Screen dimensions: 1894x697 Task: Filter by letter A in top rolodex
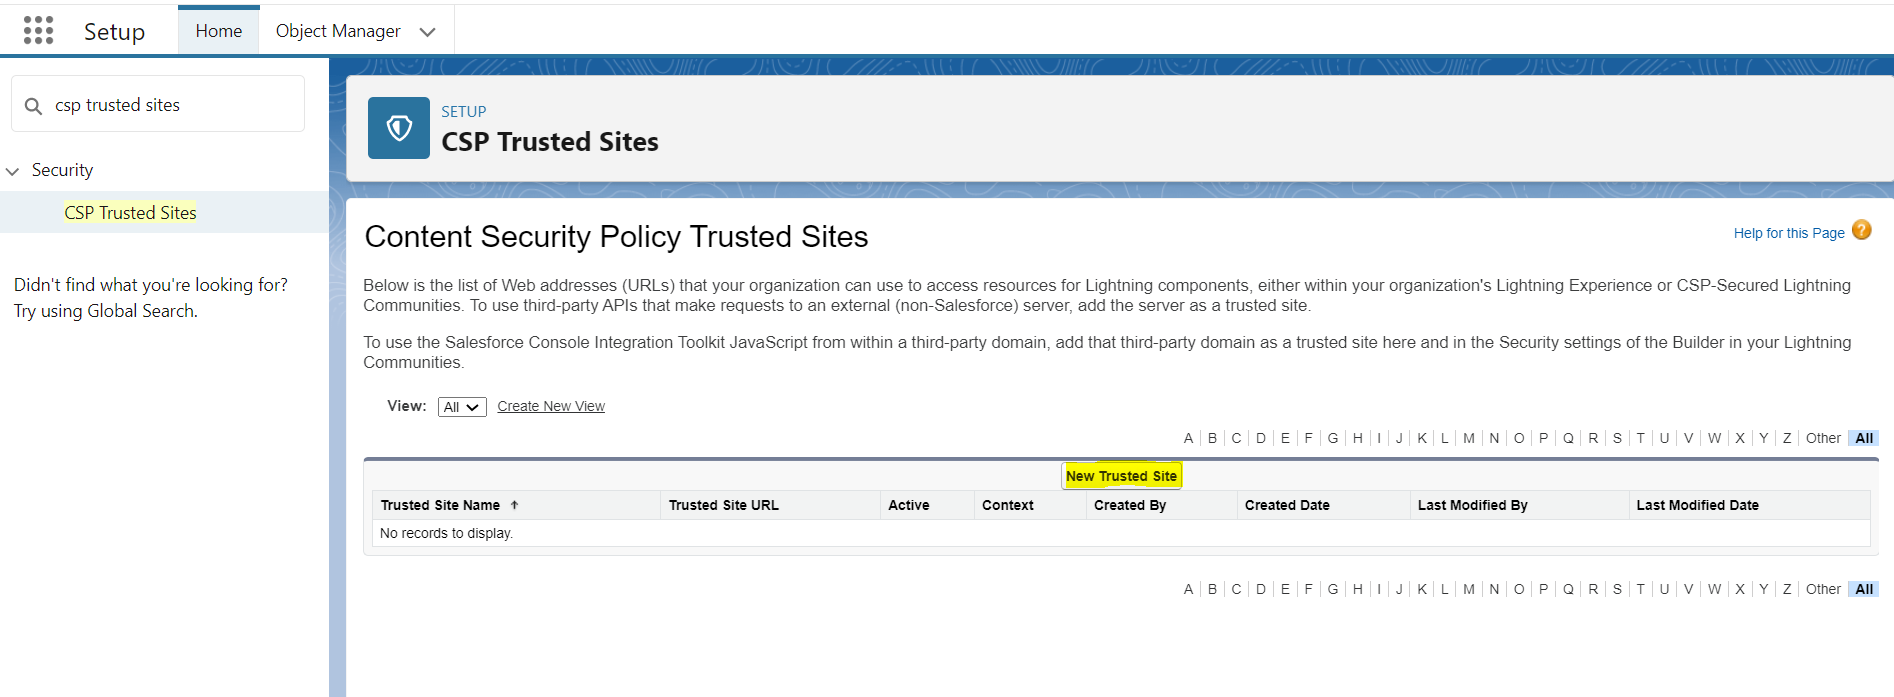coord(1188,438)
